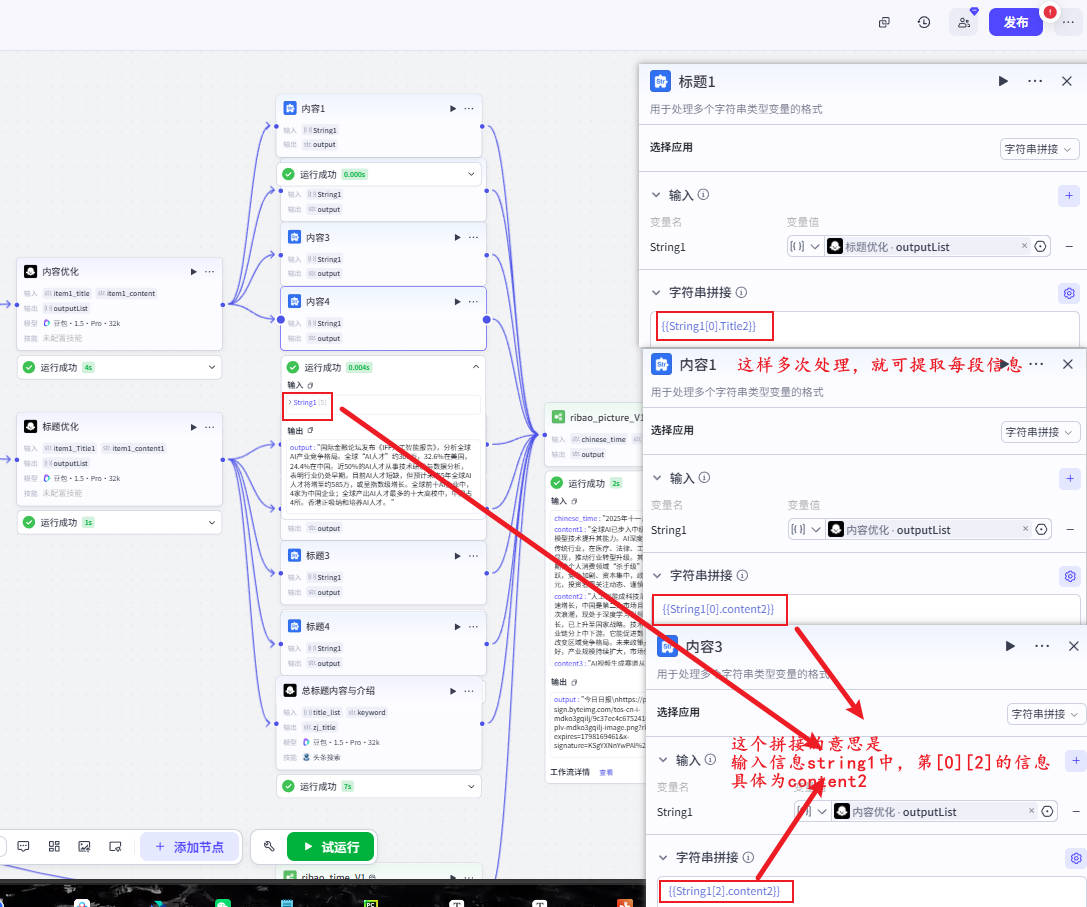Screen dimensions: 1087x907
Task: Click the 试运行 test run button
Action: pyautogui.click(x=331, y=847)
